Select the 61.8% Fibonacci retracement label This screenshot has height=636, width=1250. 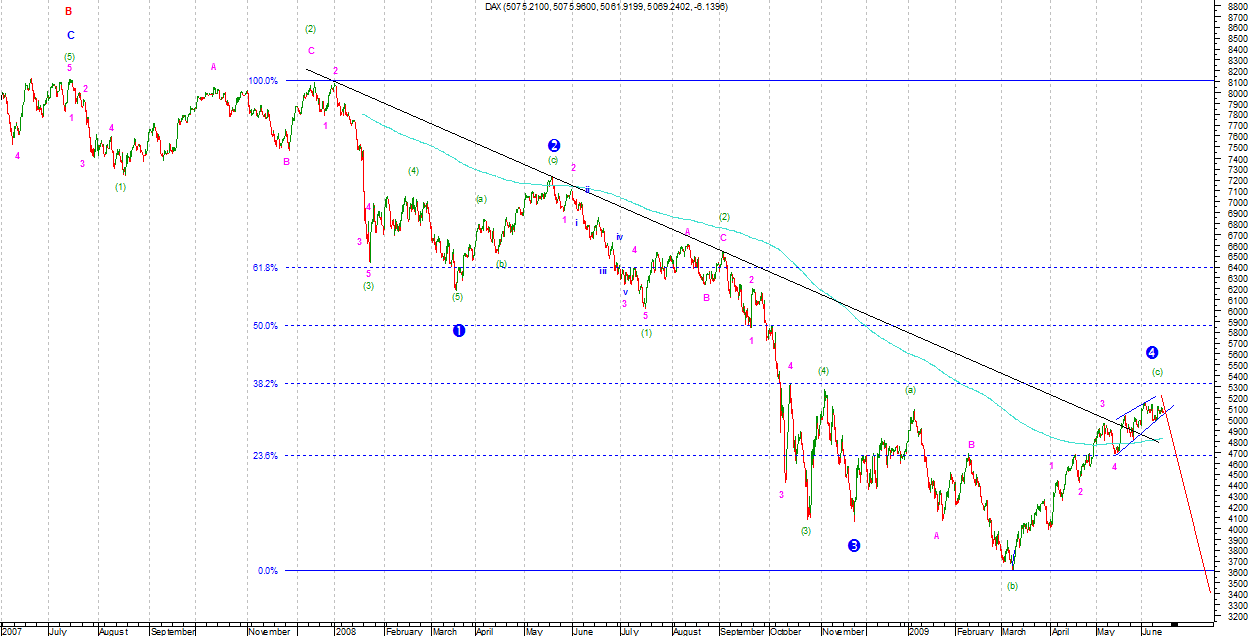tap(265, 268)
